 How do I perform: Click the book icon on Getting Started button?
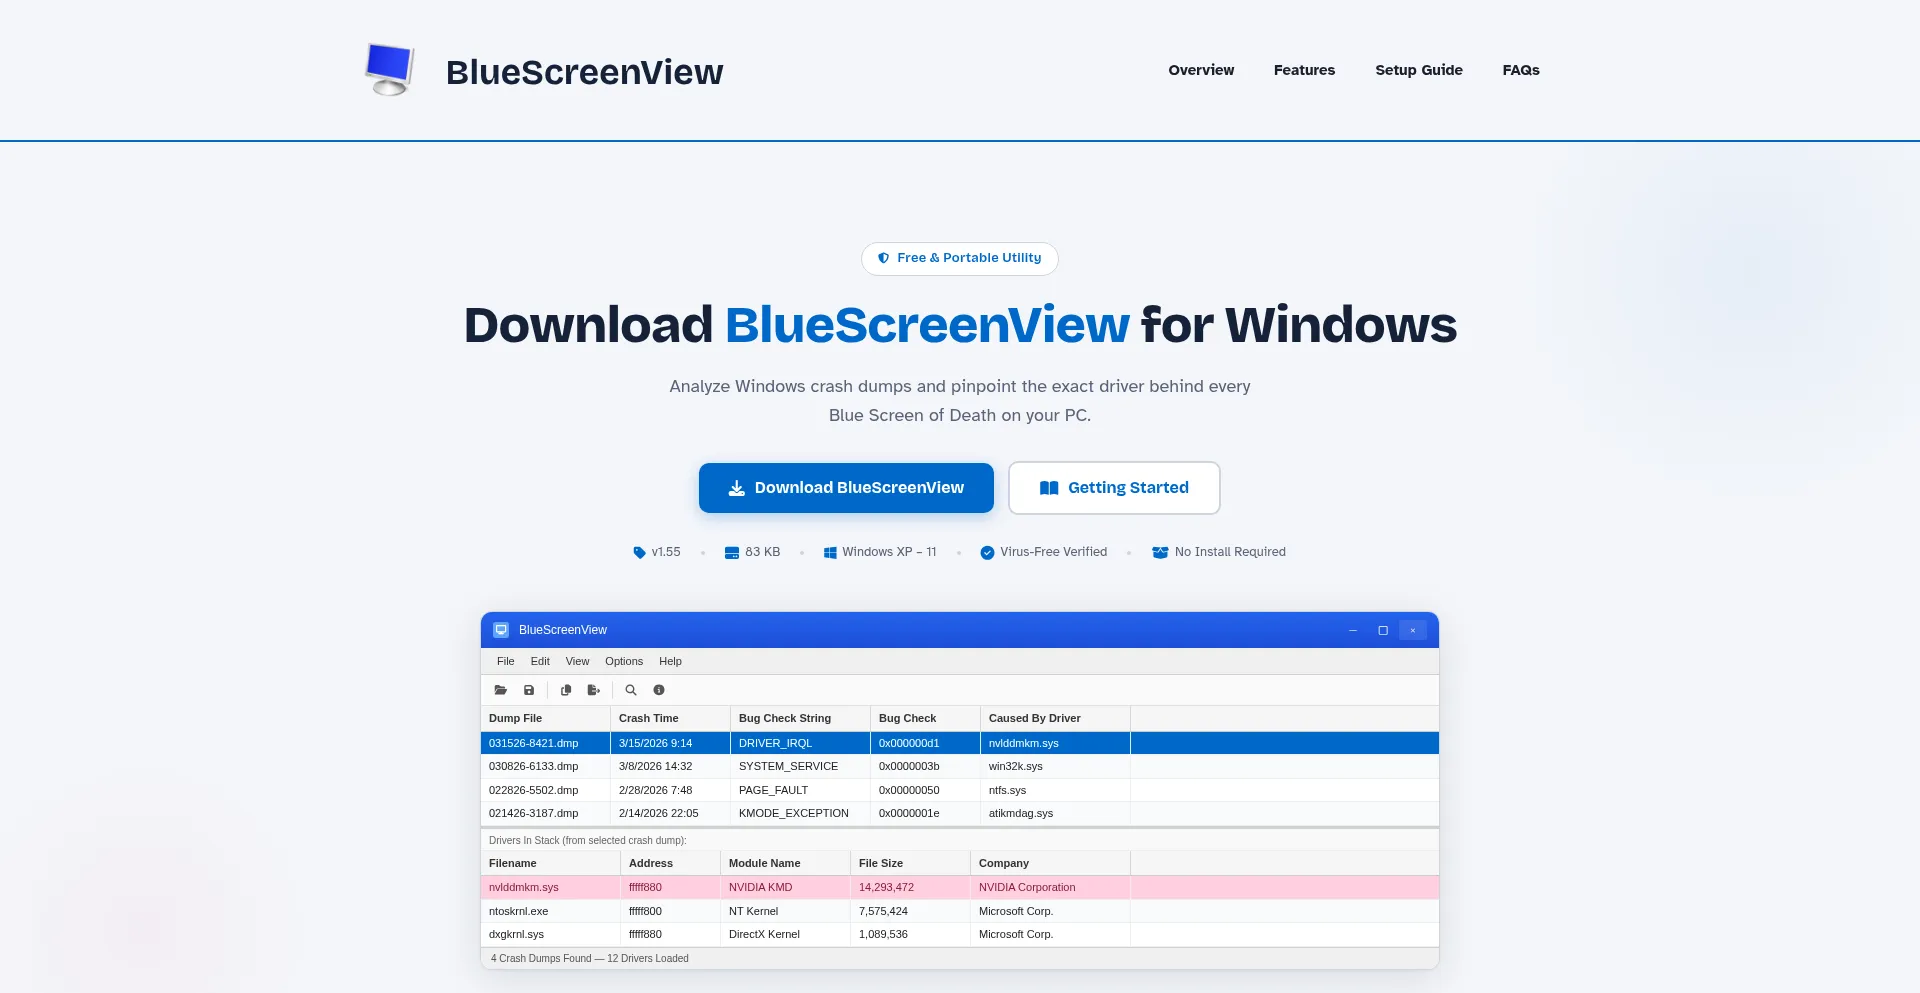(x=1049, y=488)
